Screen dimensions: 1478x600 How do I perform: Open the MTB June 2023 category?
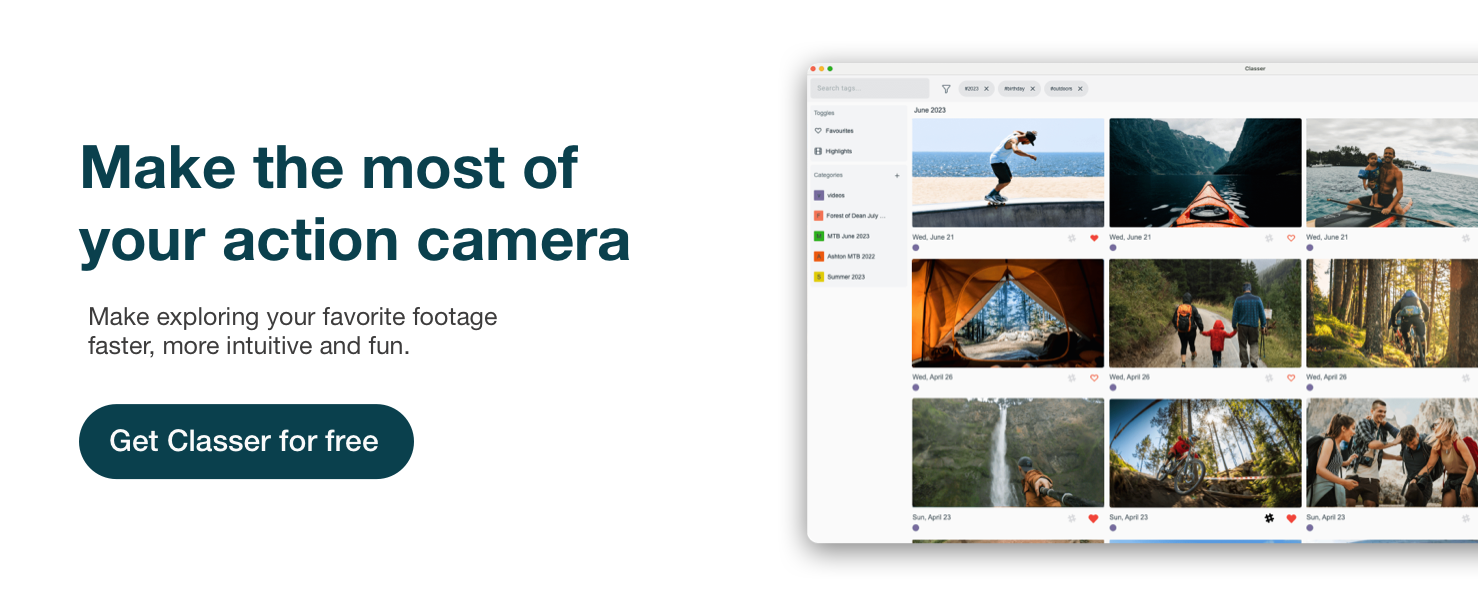tap(847, 236)
